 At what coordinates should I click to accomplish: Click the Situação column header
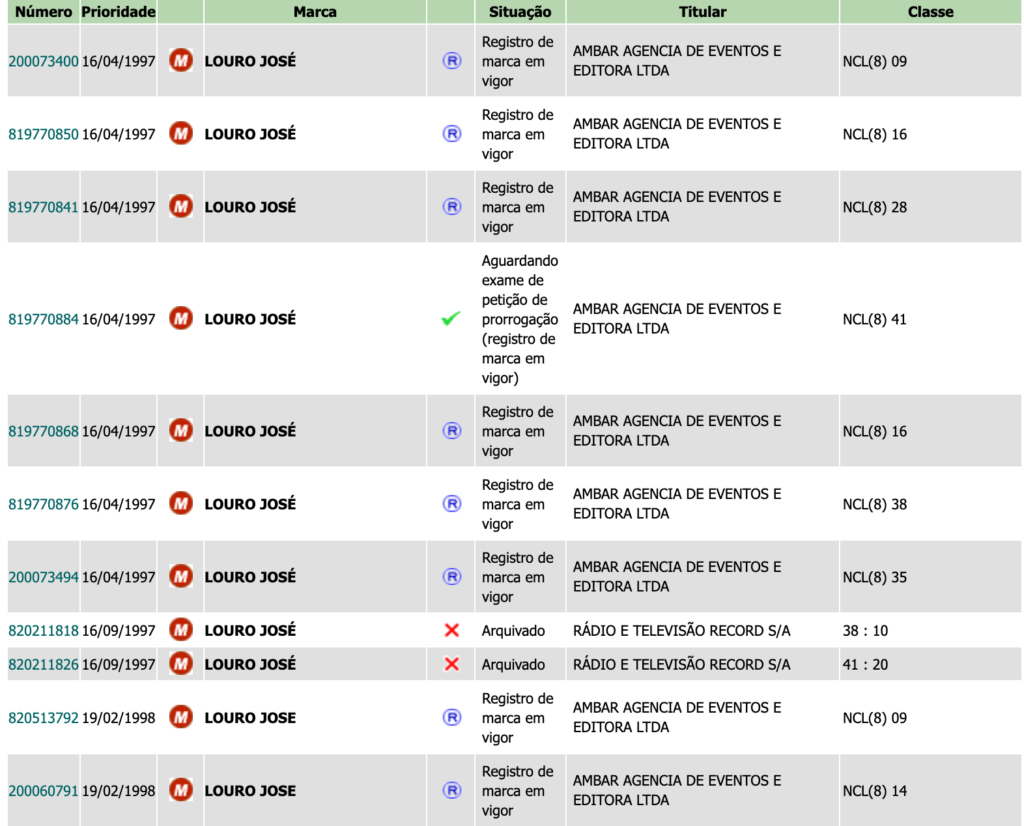pyautogui.click(x=520, y=12)
